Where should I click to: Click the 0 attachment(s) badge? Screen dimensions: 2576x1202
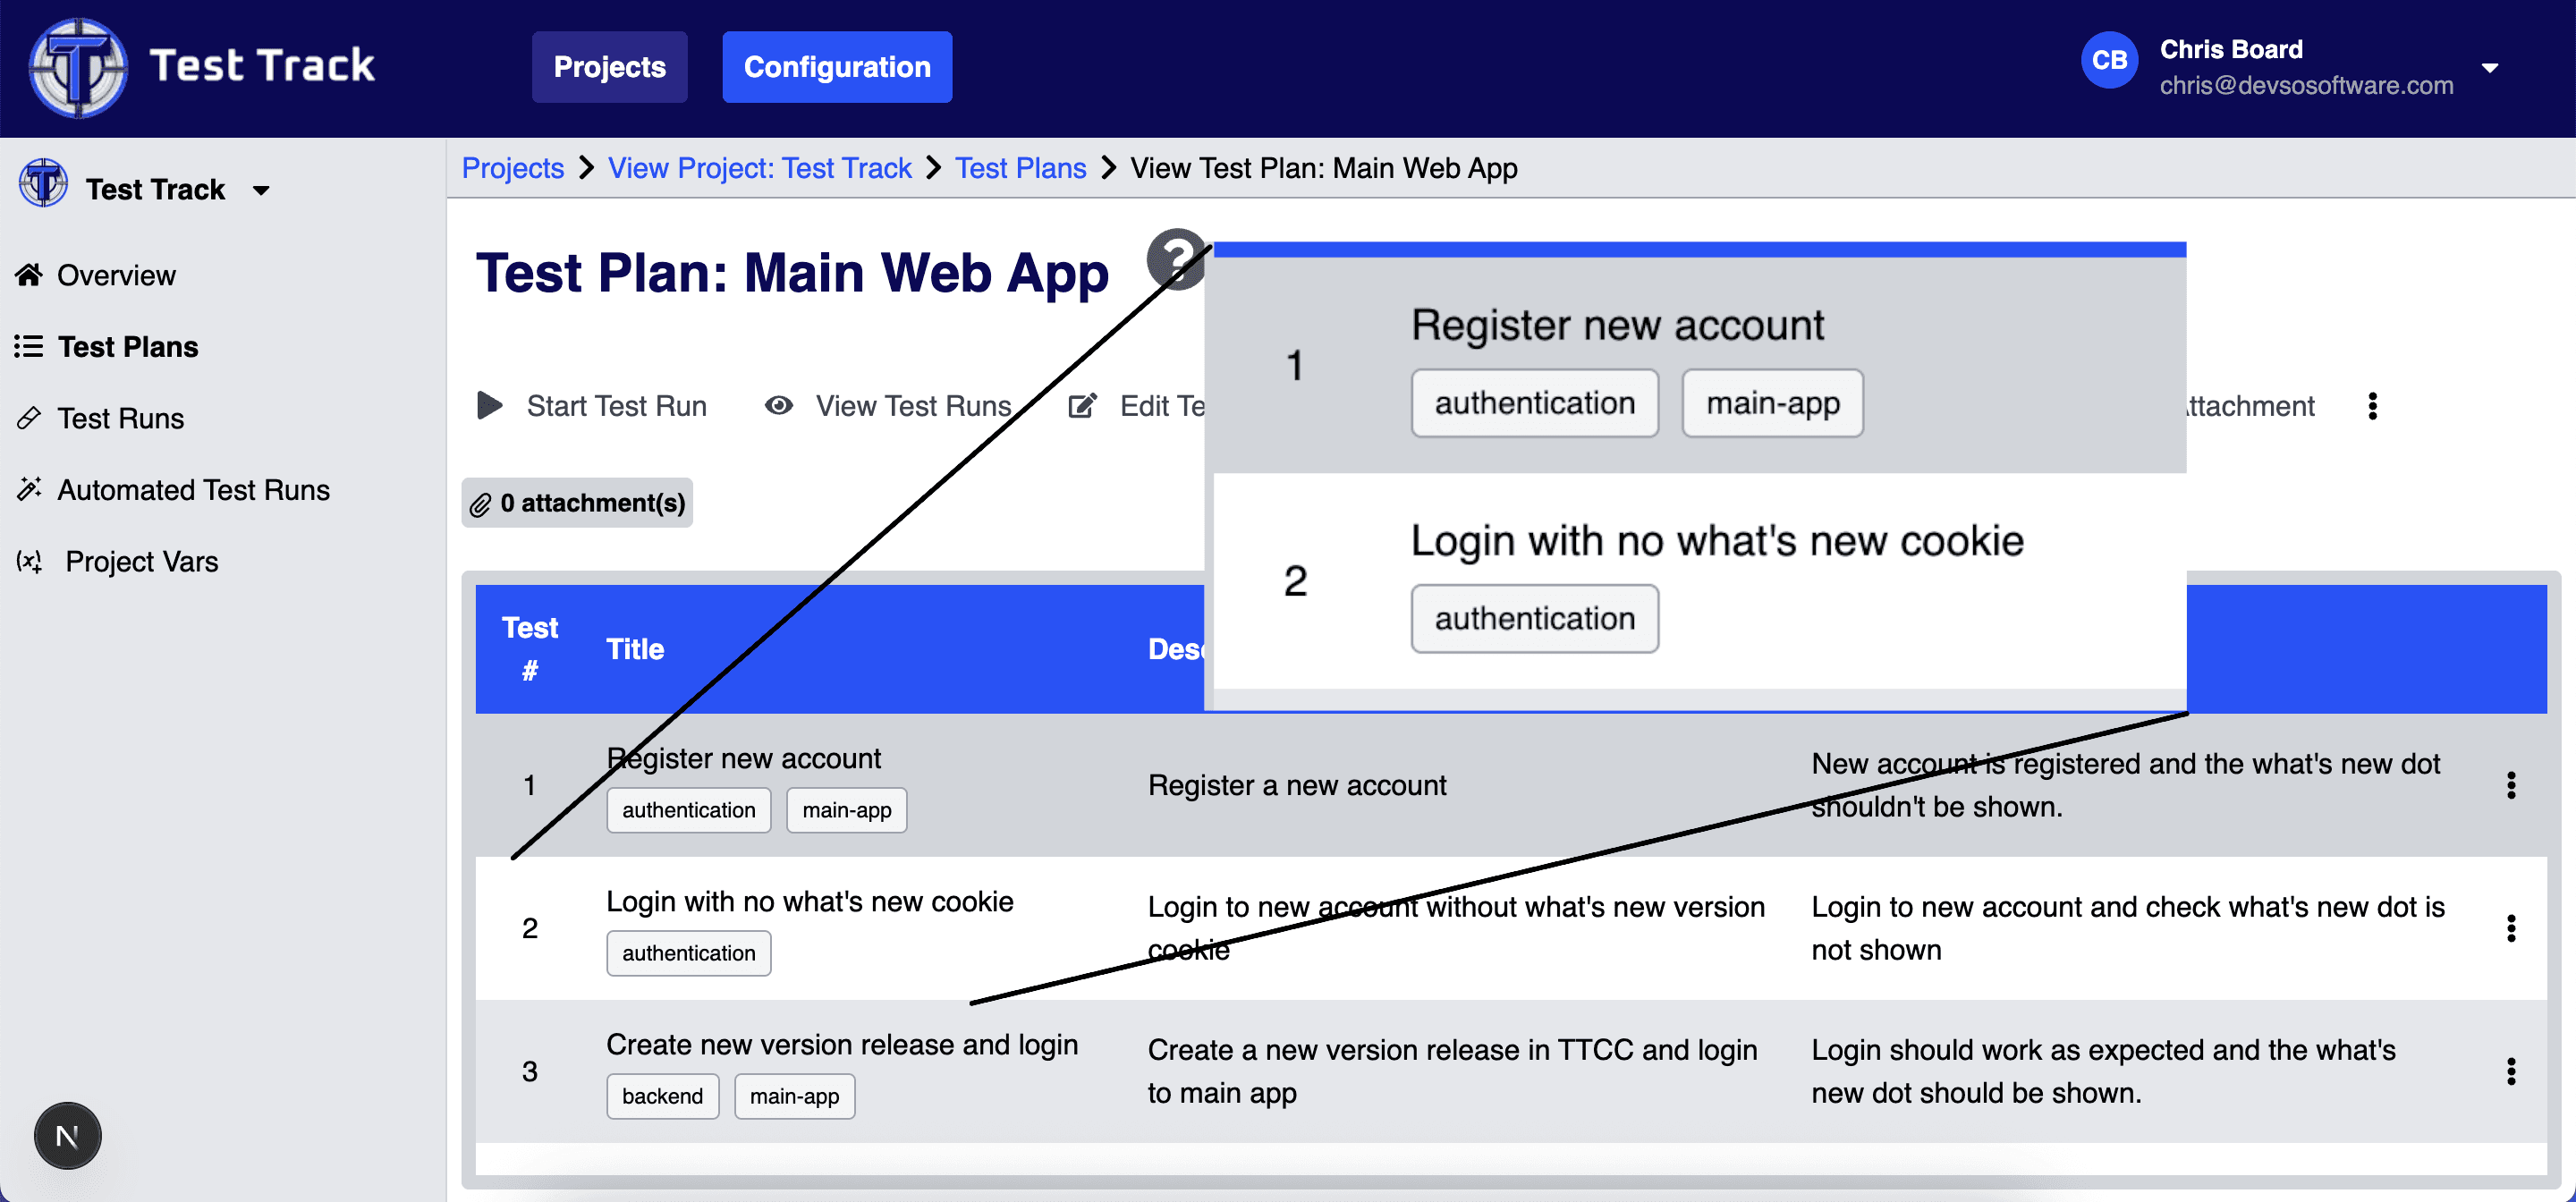tap(577, 502)
